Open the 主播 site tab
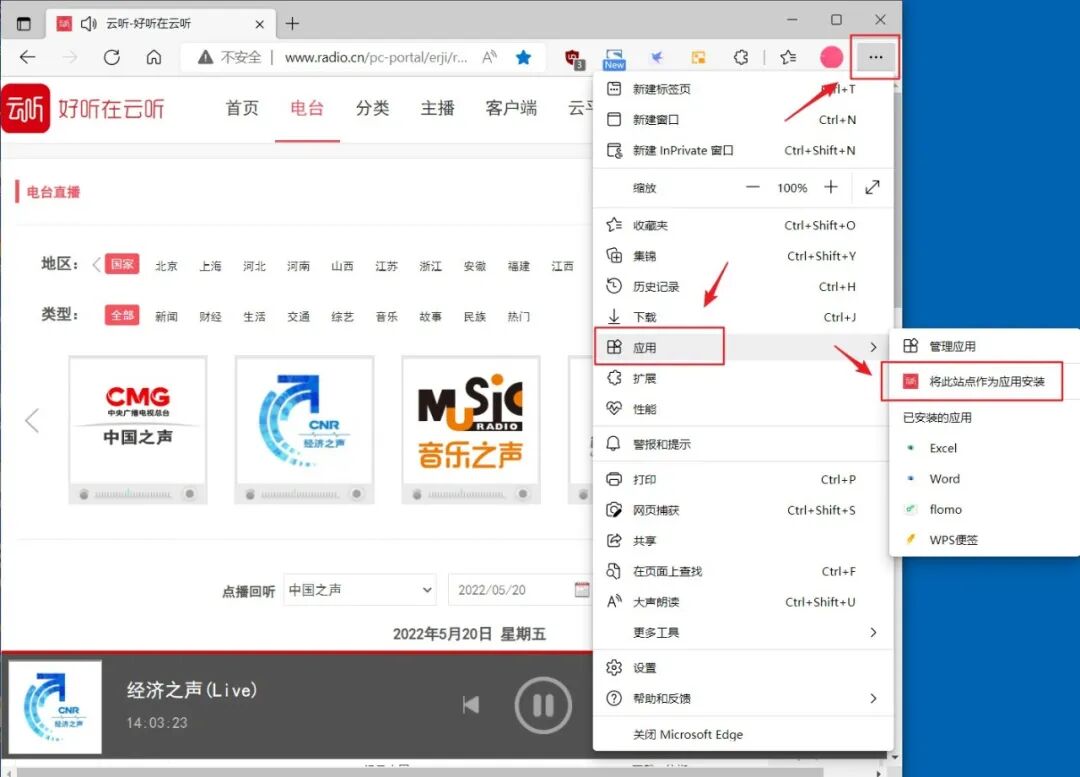Image resolution: width=1080 pixels, height=777 pixels. pyautogui.click(x=437, y=108)
